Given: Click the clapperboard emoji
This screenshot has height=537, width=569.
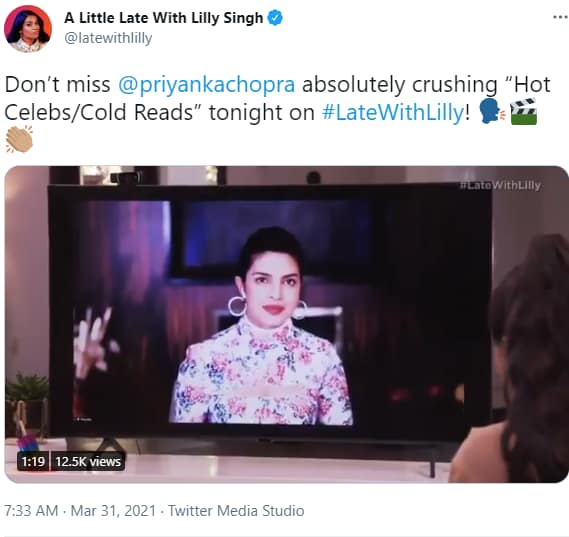Looking at the screenshot, I should click(523, 112).
